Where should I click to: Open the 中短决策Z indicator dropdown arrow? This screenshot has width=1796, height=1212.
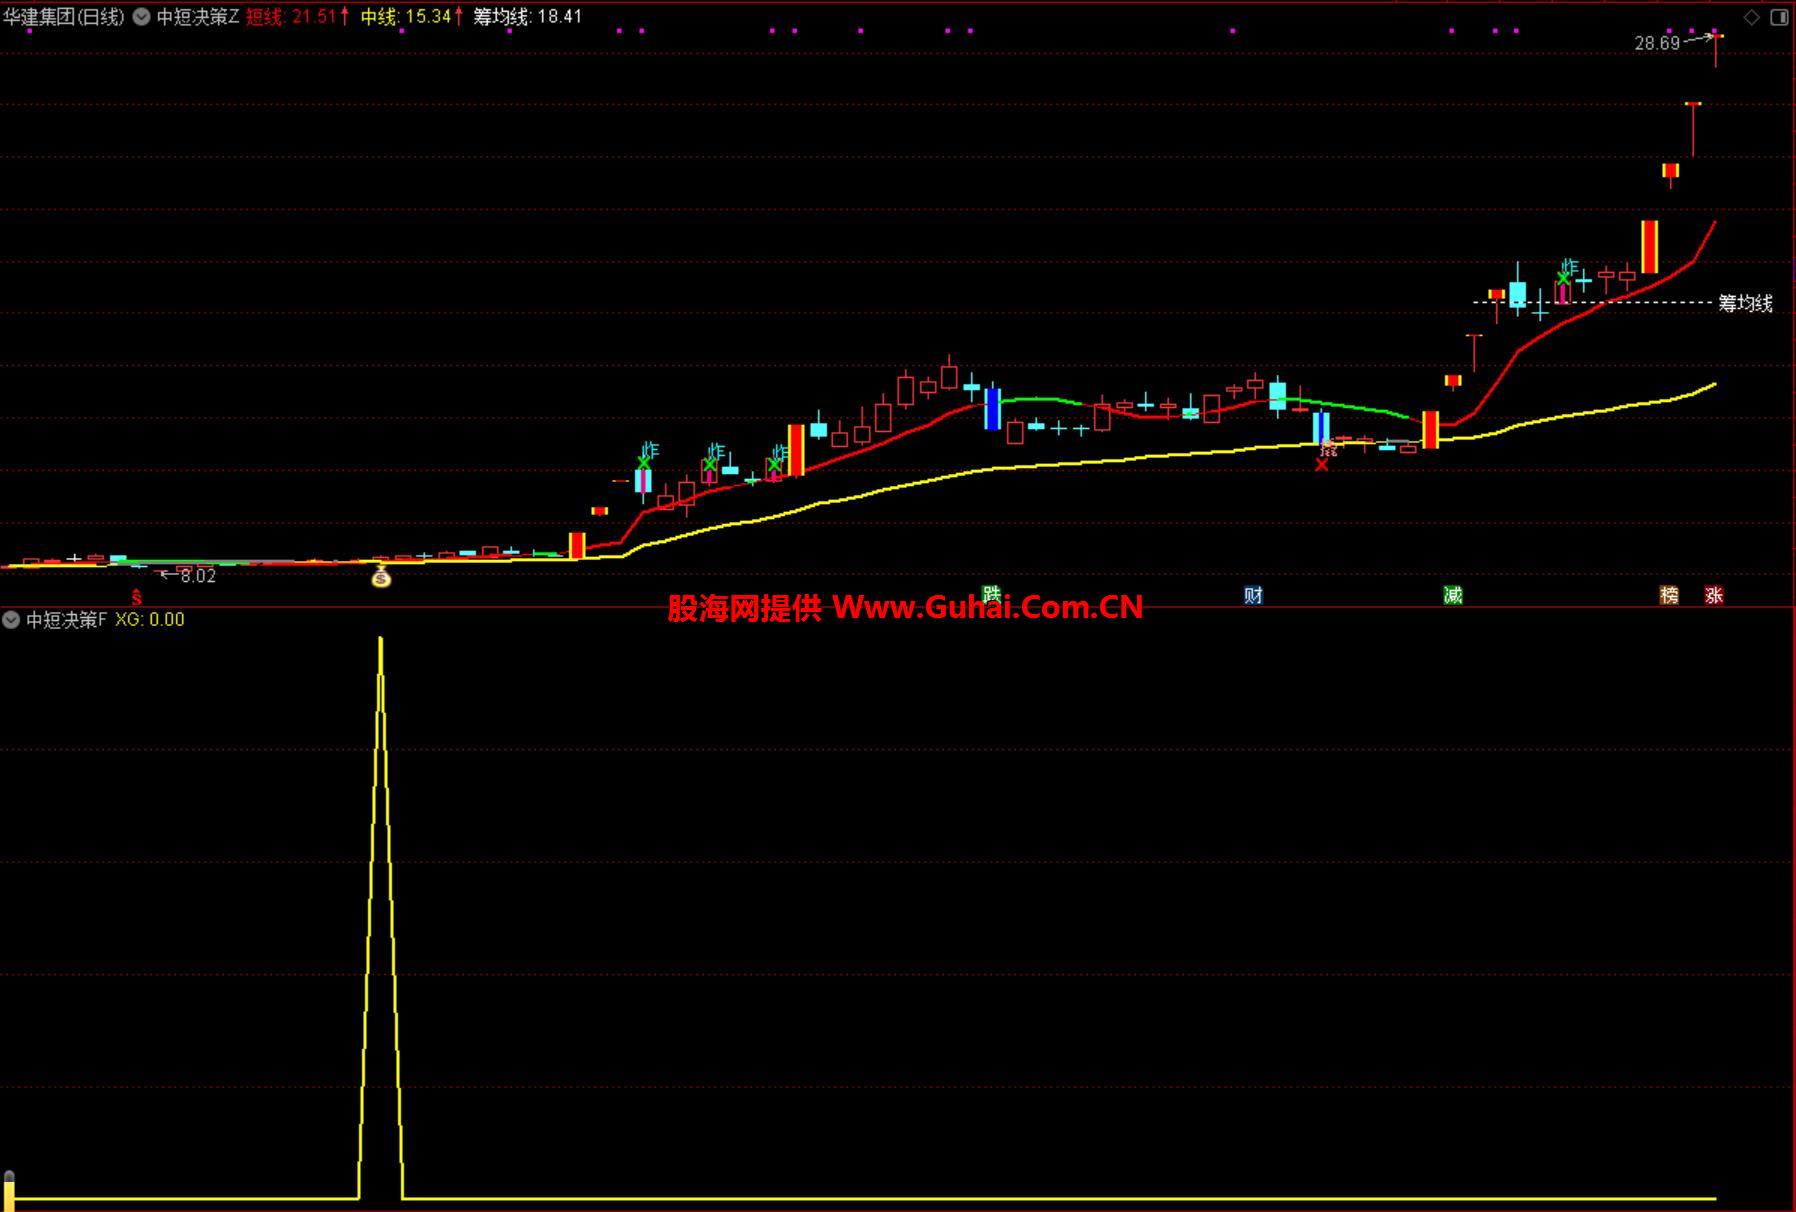(141, 17)
